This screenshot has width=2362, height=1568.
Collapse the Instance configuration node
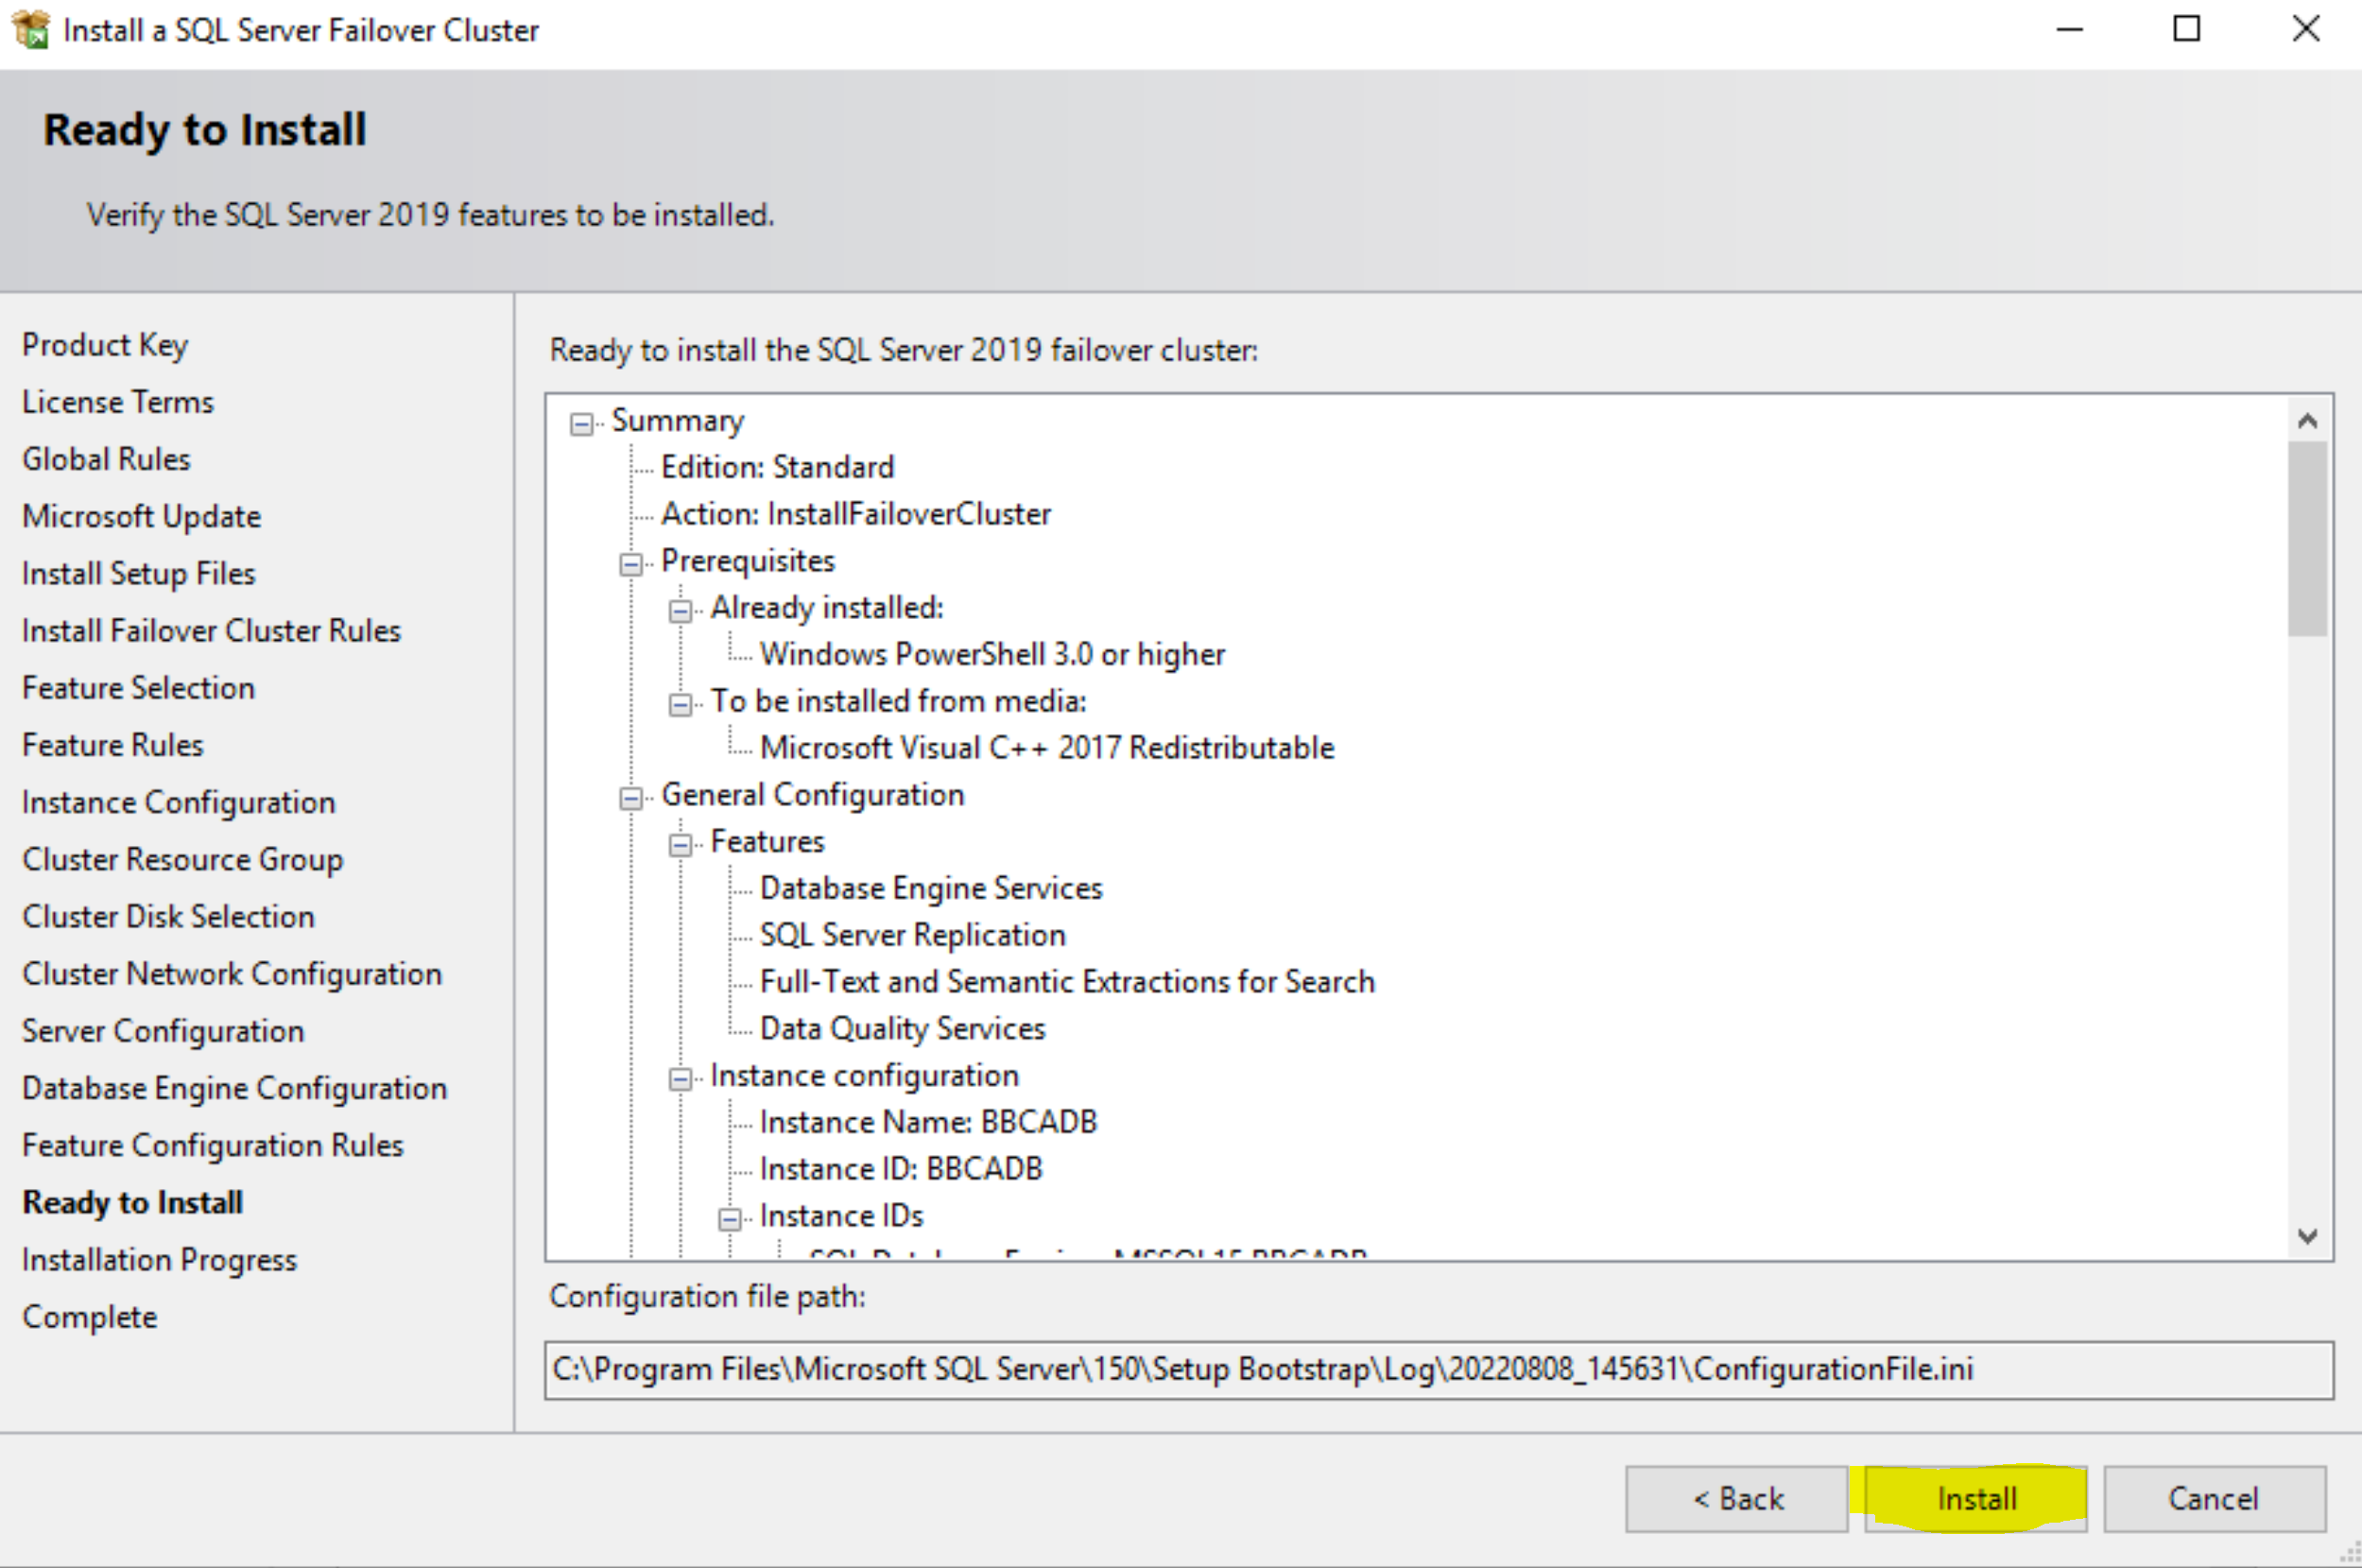tap(680, 1079)
